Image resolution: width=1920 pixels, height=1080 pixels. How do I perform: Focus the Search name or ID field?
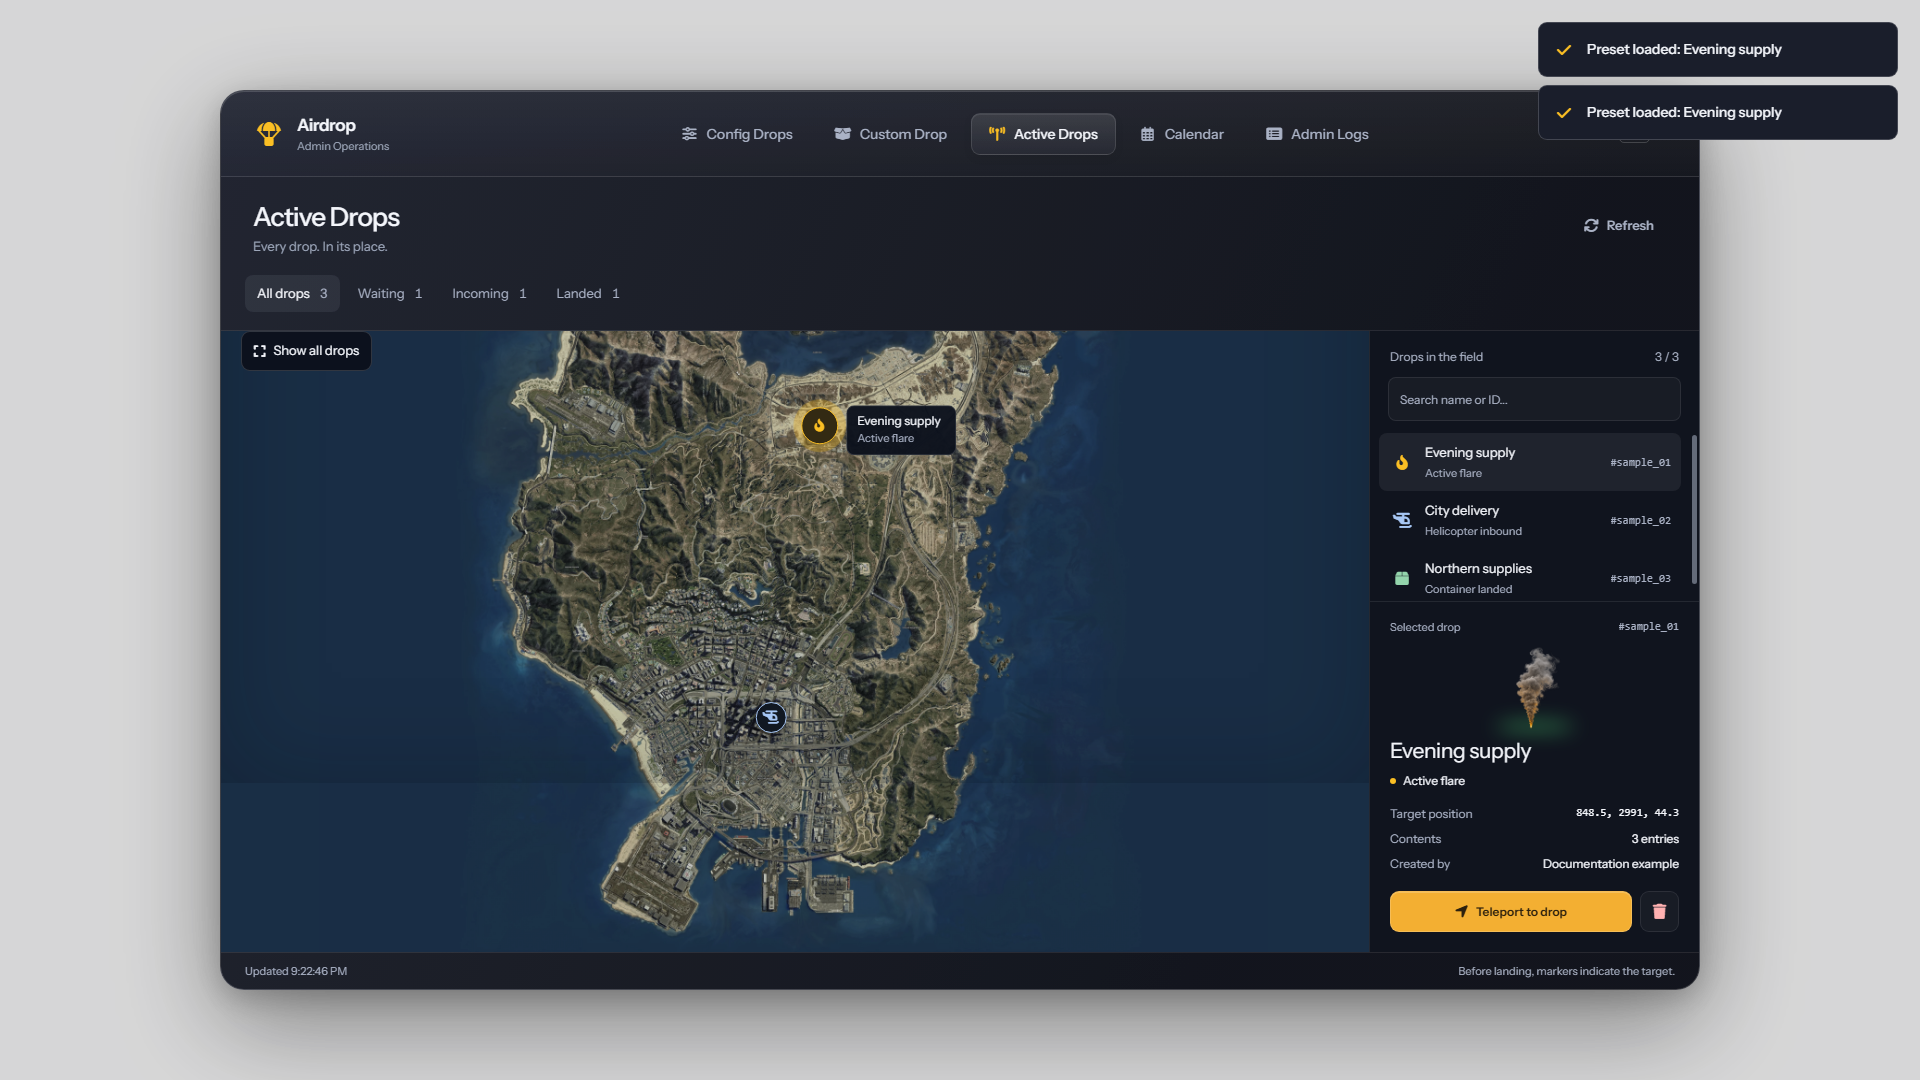pyautogui.click(x=1534, y=399)
